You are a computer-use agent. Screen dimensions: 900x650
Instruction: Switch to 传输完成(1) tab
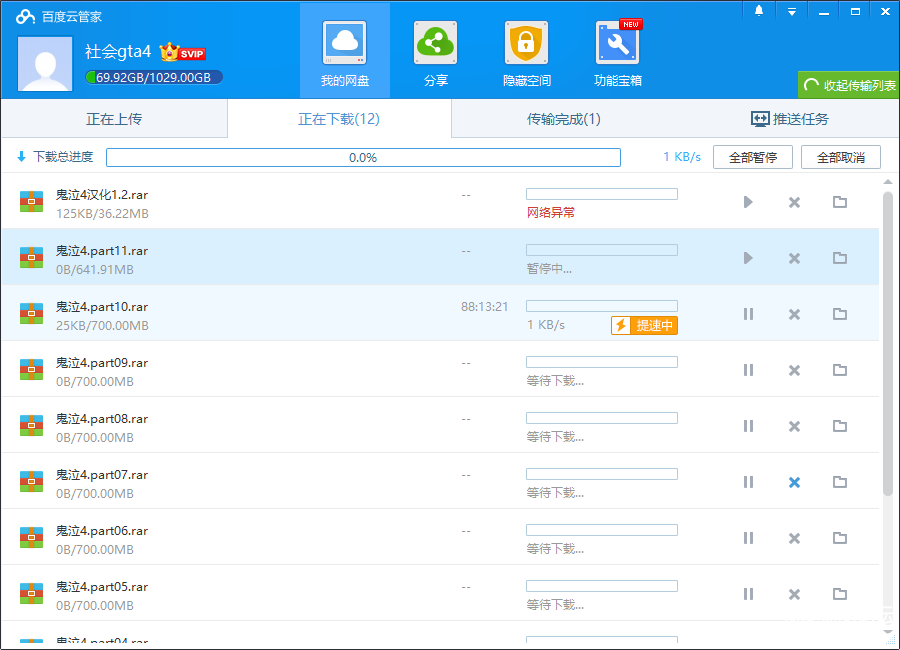tap(564, 119)
